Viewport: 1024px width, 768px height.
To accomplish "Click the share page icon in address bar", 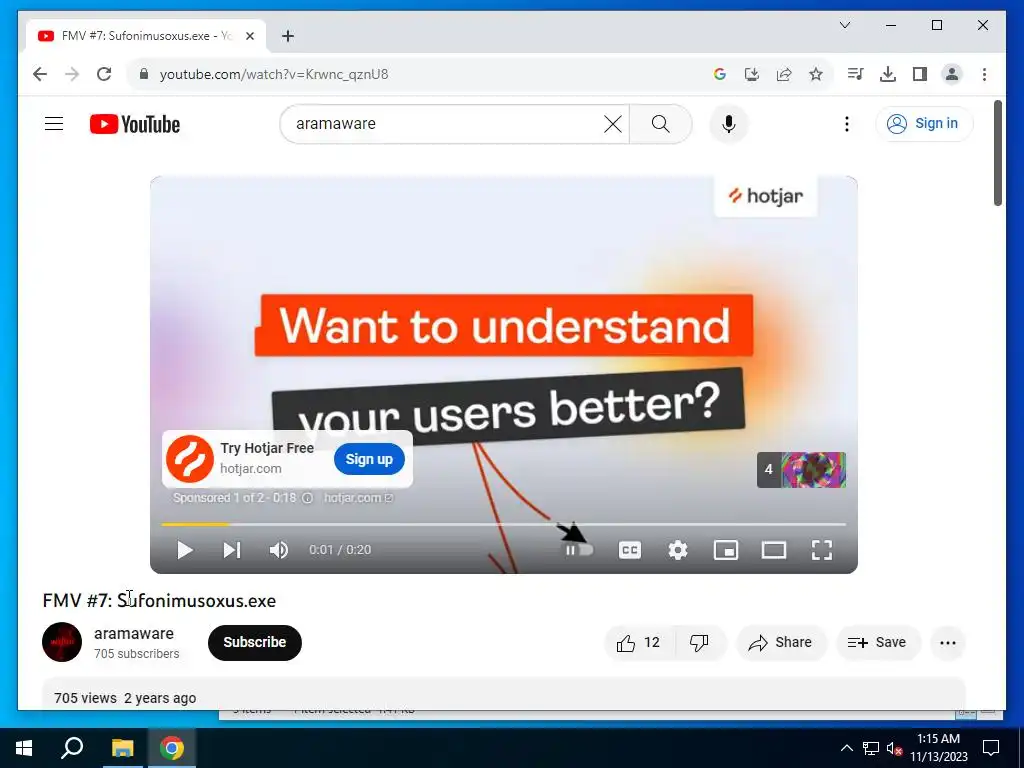I will pyautogui.click(x=784, y=74).
